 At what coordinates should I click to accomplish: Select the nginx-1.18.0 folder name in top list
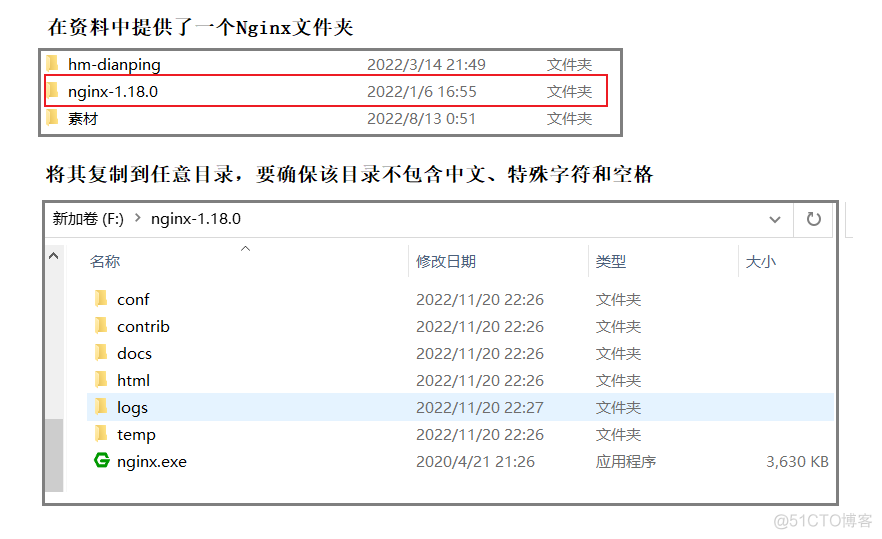pyautogui.click(x=112, y=91)
